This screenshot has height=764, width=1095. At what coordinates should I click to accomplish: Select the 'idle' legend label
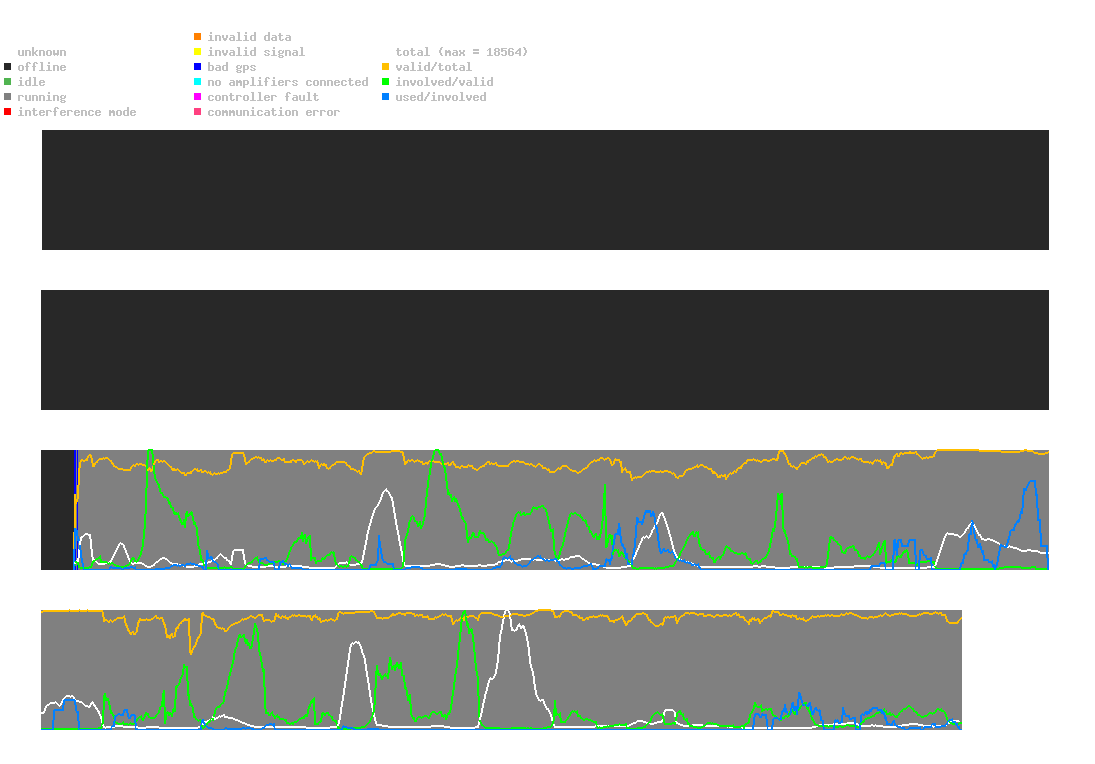[31, 82]
